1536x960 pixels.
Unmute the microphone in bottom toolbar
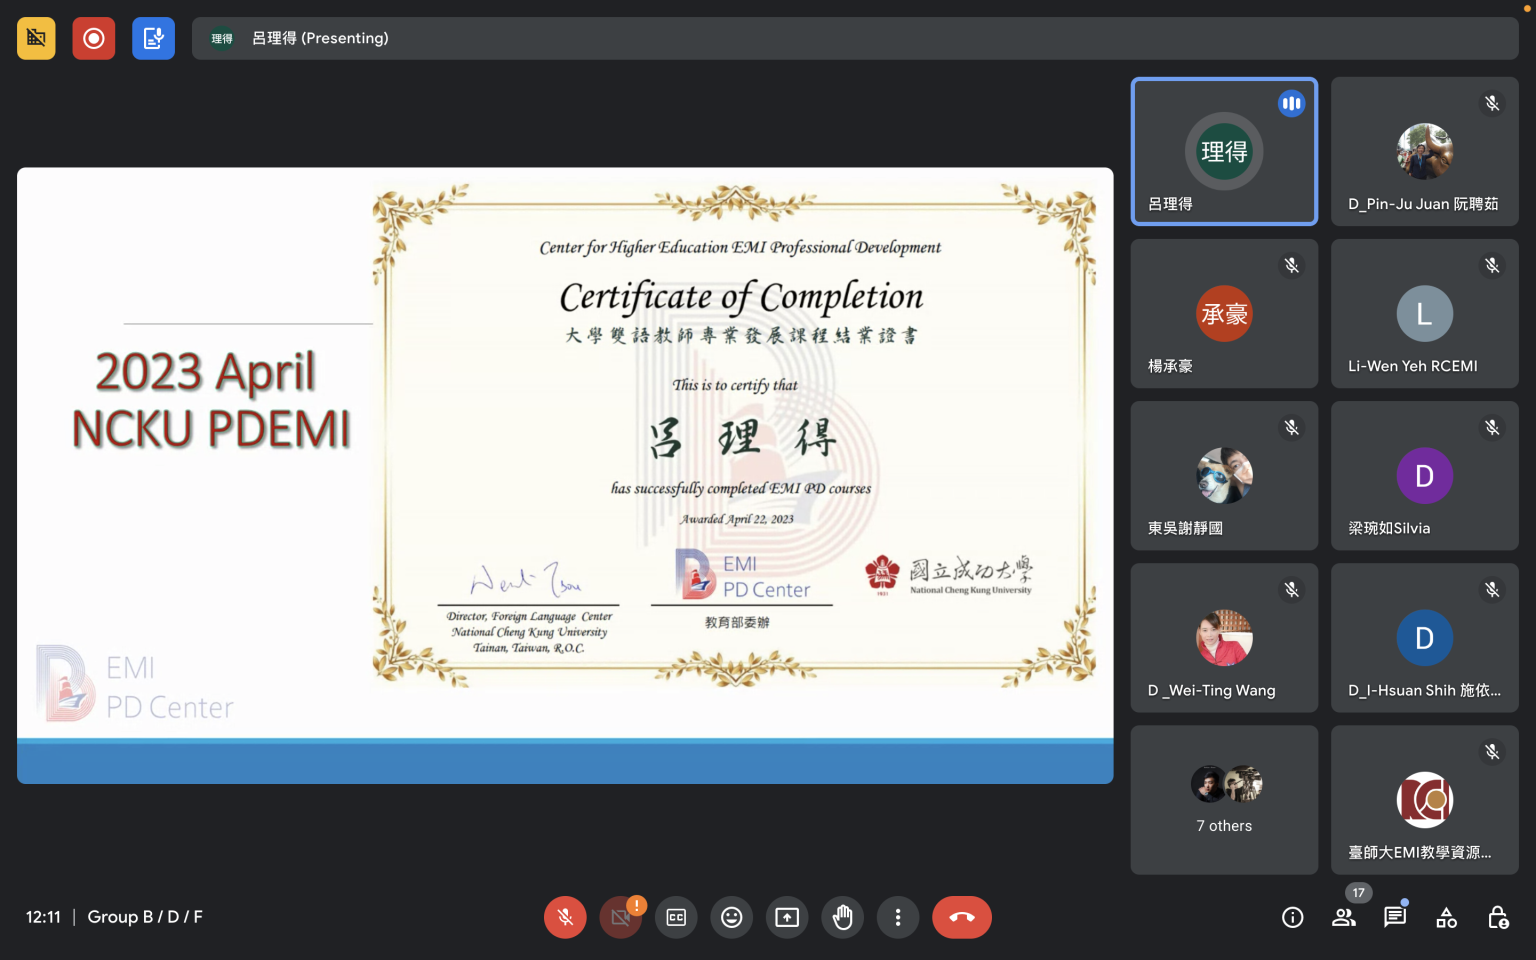[565, 917]
